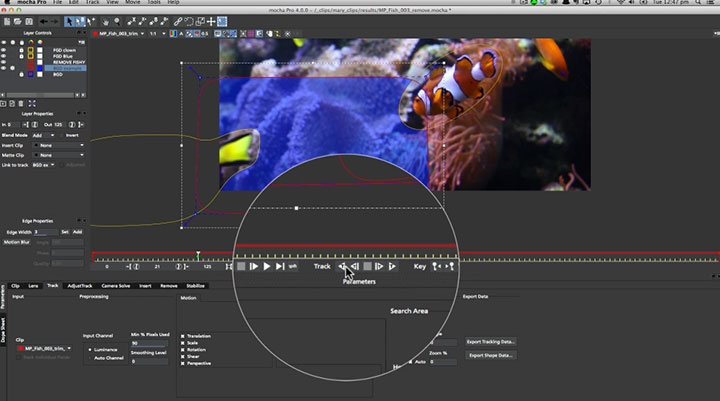Screen dimensions: 720x401
Task: Switch to the Remove tab
Action: click(169, 286)
